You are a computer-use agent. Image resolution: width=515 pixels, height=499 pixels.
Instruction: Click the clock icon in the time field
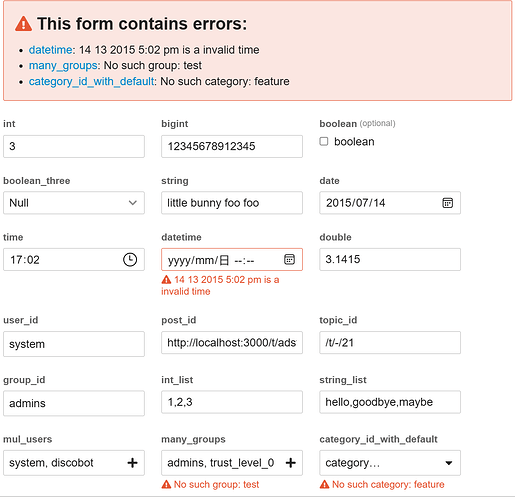tap(130, 260)
